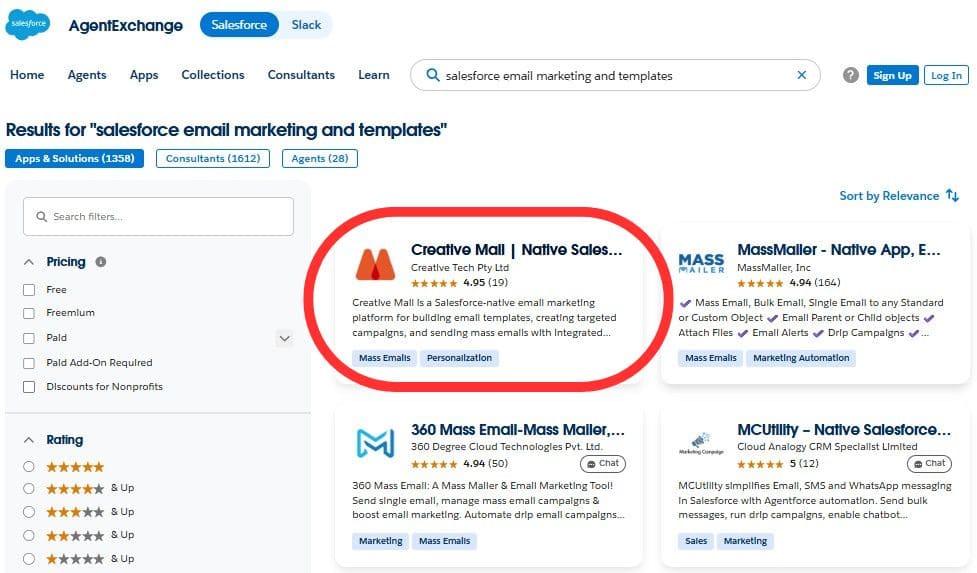Open the help question mark icon

click(851, 75)
